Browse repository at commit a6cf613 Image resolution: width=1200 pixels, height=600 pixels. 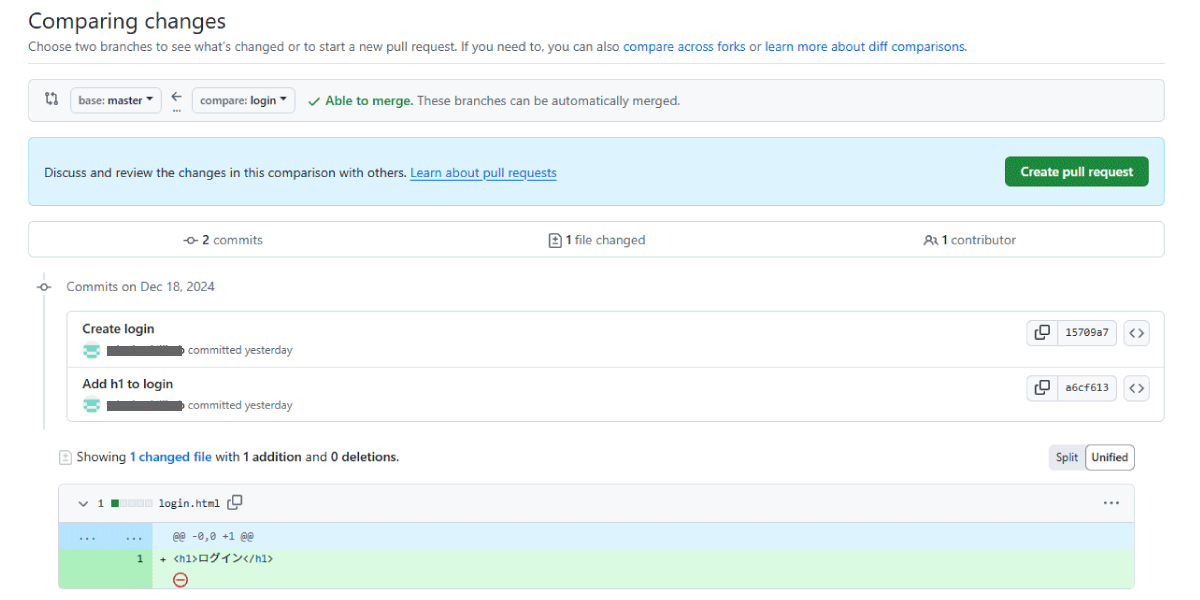1136,388
